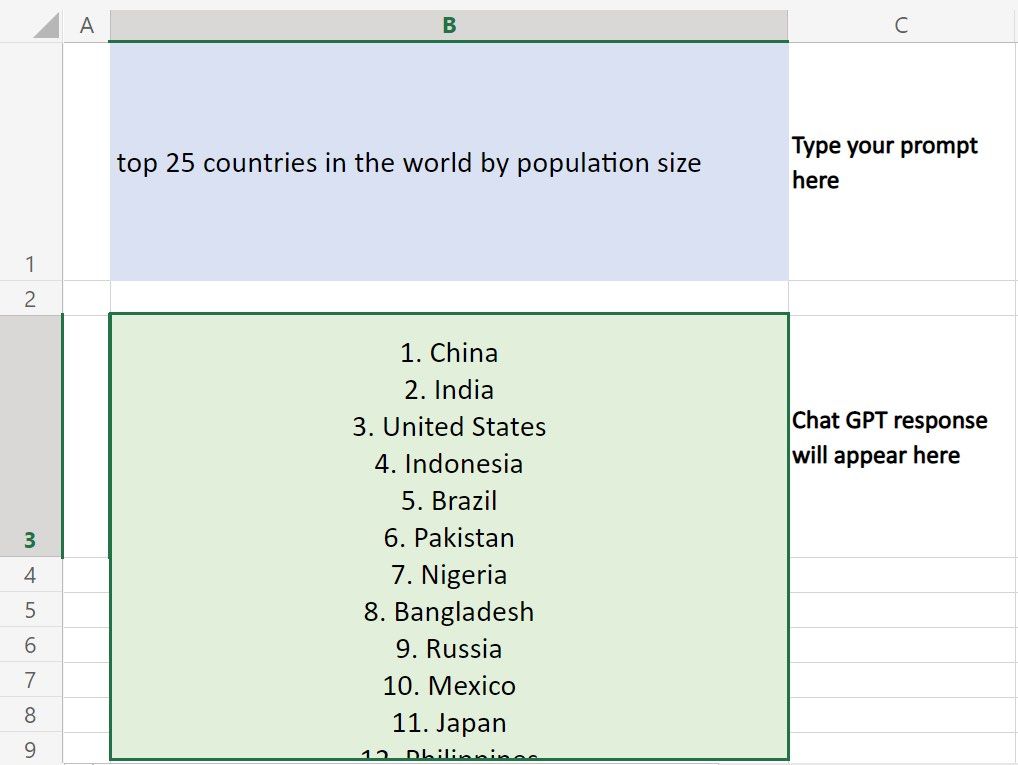Screen dimensions: 1018x765
Task: Select row 6 header
Action: [31, 645]
